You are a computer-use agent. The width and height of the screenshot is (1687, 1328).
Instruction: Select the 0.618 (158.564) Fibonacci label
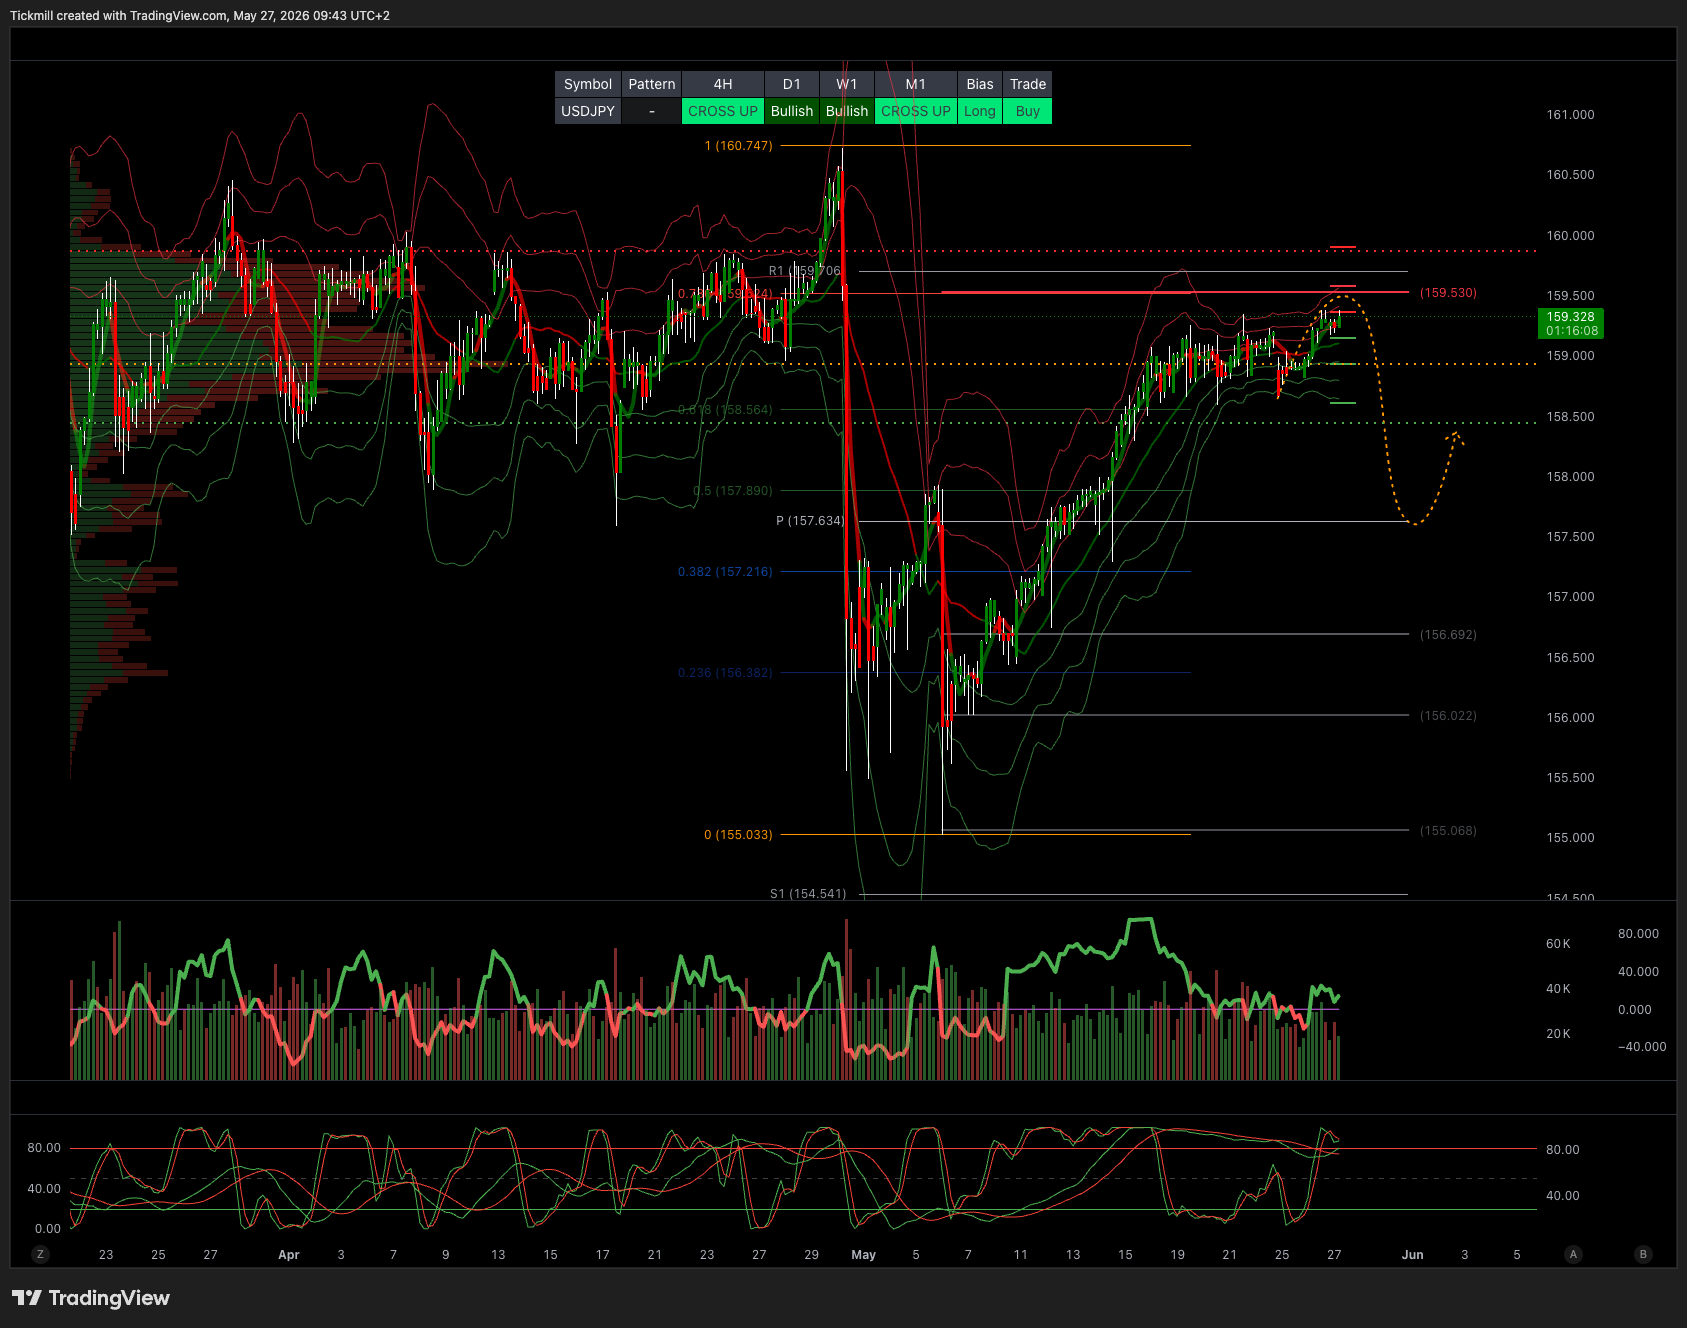[x=725, y=410]
